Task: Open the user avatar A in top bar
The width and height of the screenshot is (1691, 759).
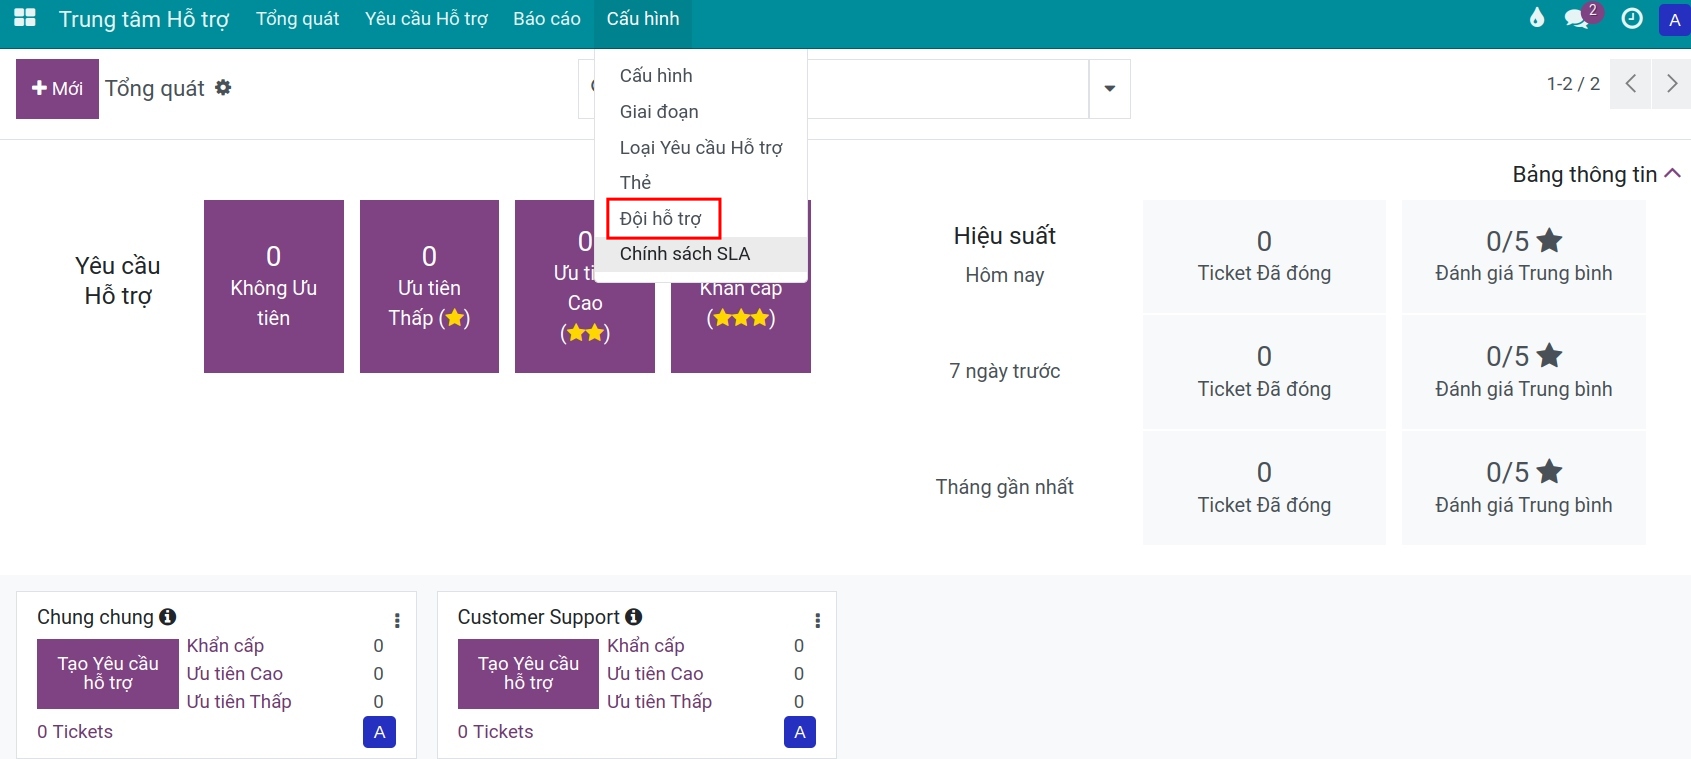Action: coord(1675,19)
